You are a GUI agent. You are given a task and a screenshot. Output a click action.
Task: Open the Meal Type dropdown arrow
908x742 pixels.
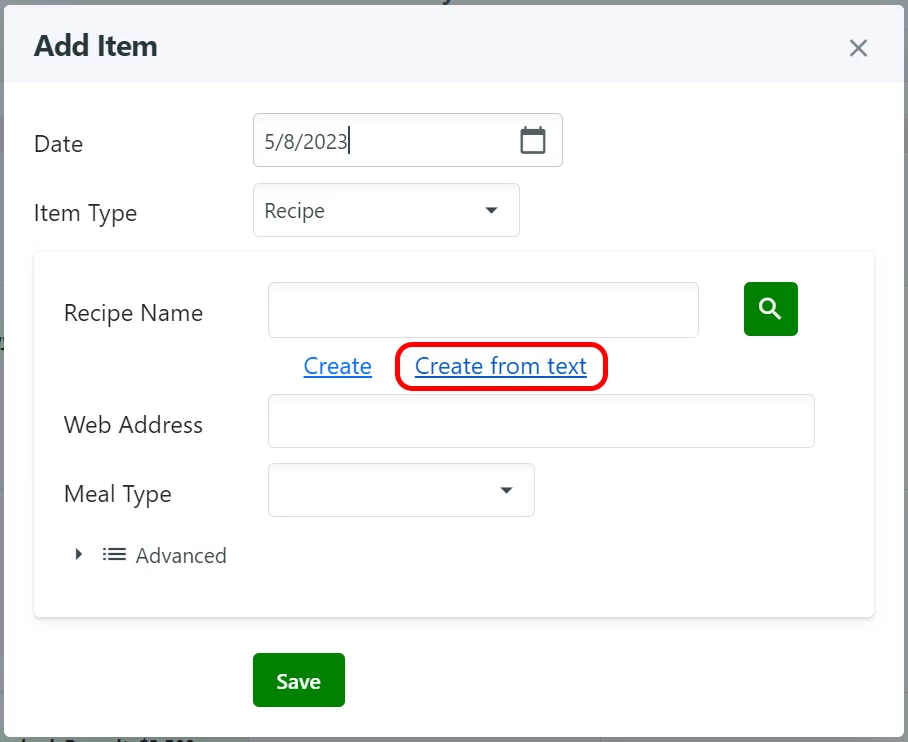[x=506, y=490]
